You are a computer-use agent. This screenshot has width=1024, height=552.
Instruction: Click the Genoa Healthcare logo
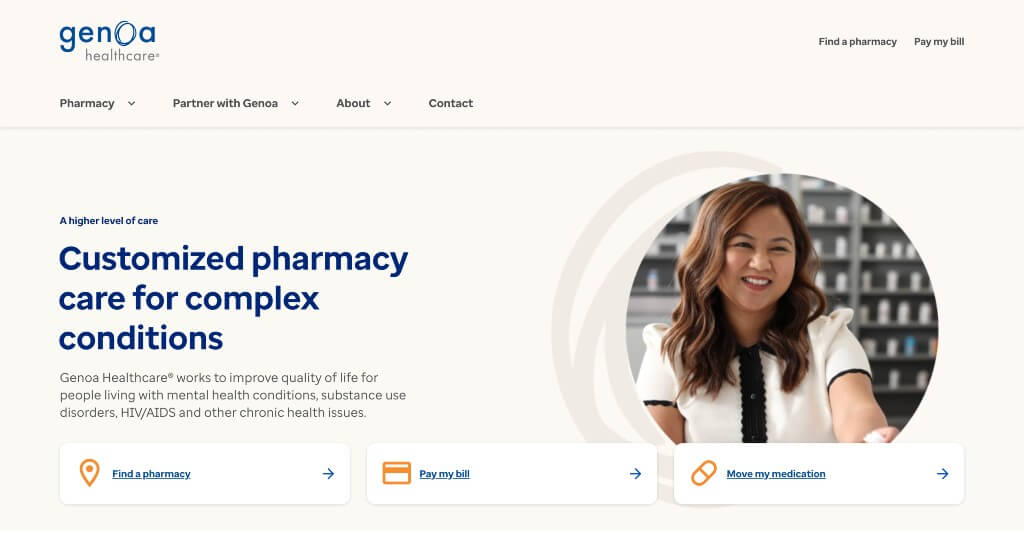[109, 41]
